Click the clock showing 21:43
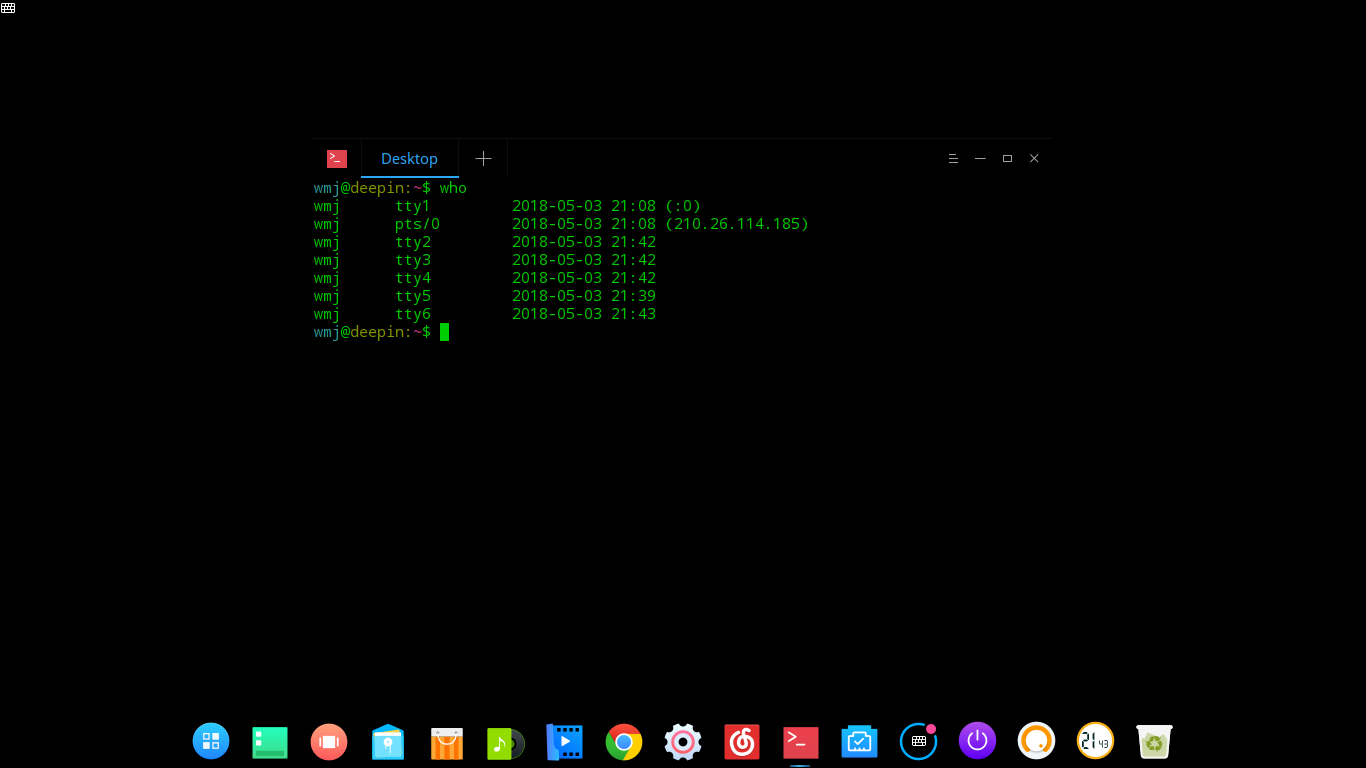The height and width of the screenshot is (768, 1366). tap(1095, 742)
